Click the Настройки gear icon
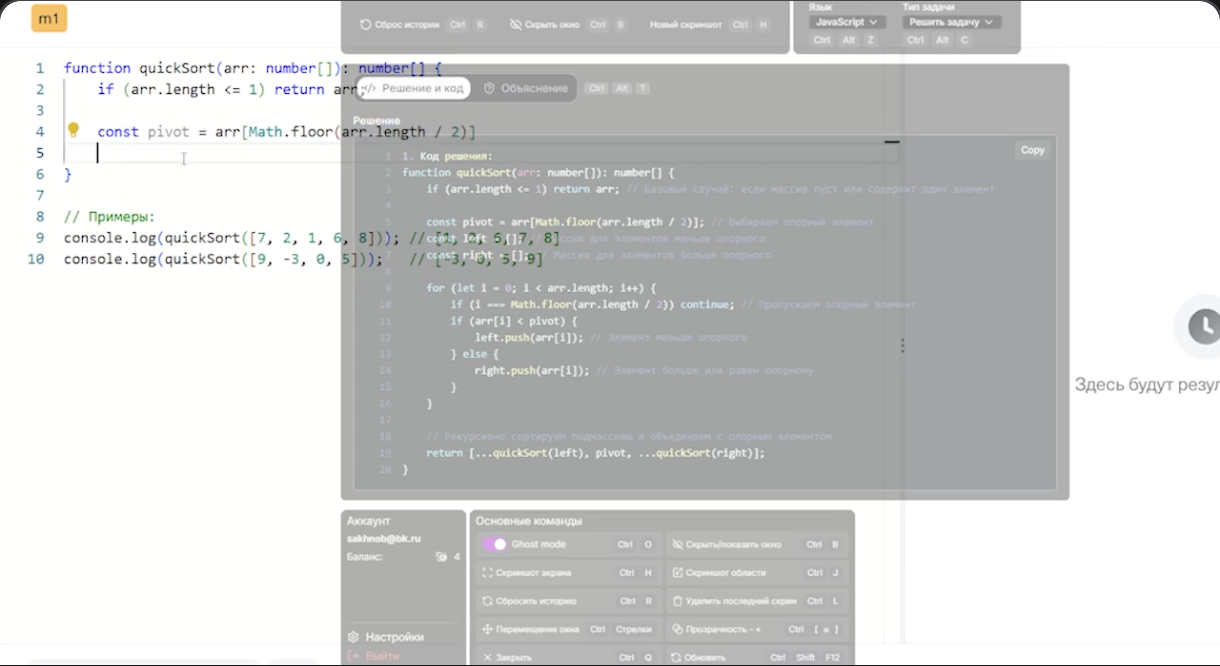Screen dimensions: 1220x666 coord(354,637)
